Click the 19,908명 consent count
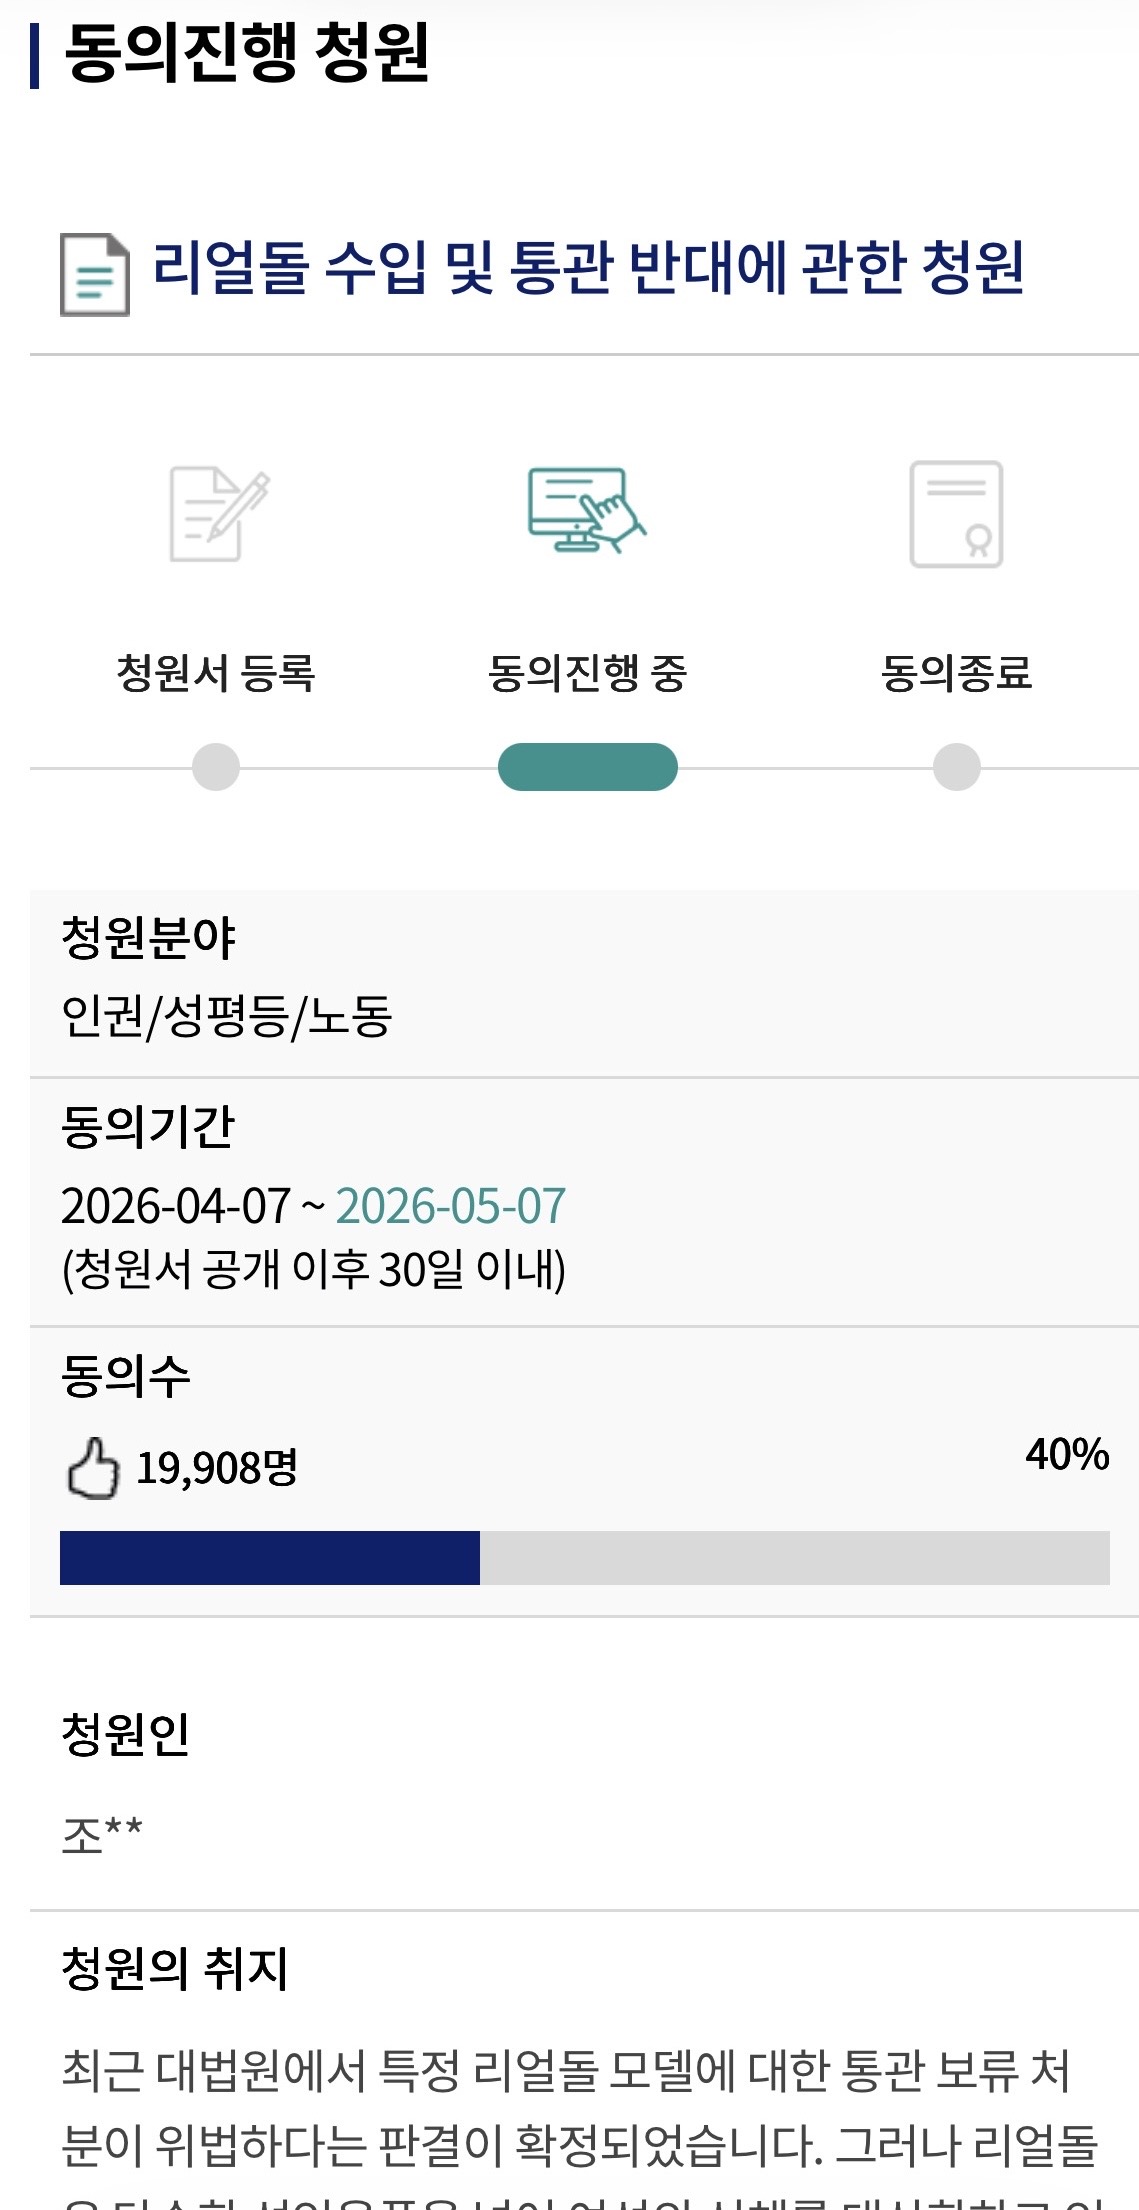 tap(217, 1468)
